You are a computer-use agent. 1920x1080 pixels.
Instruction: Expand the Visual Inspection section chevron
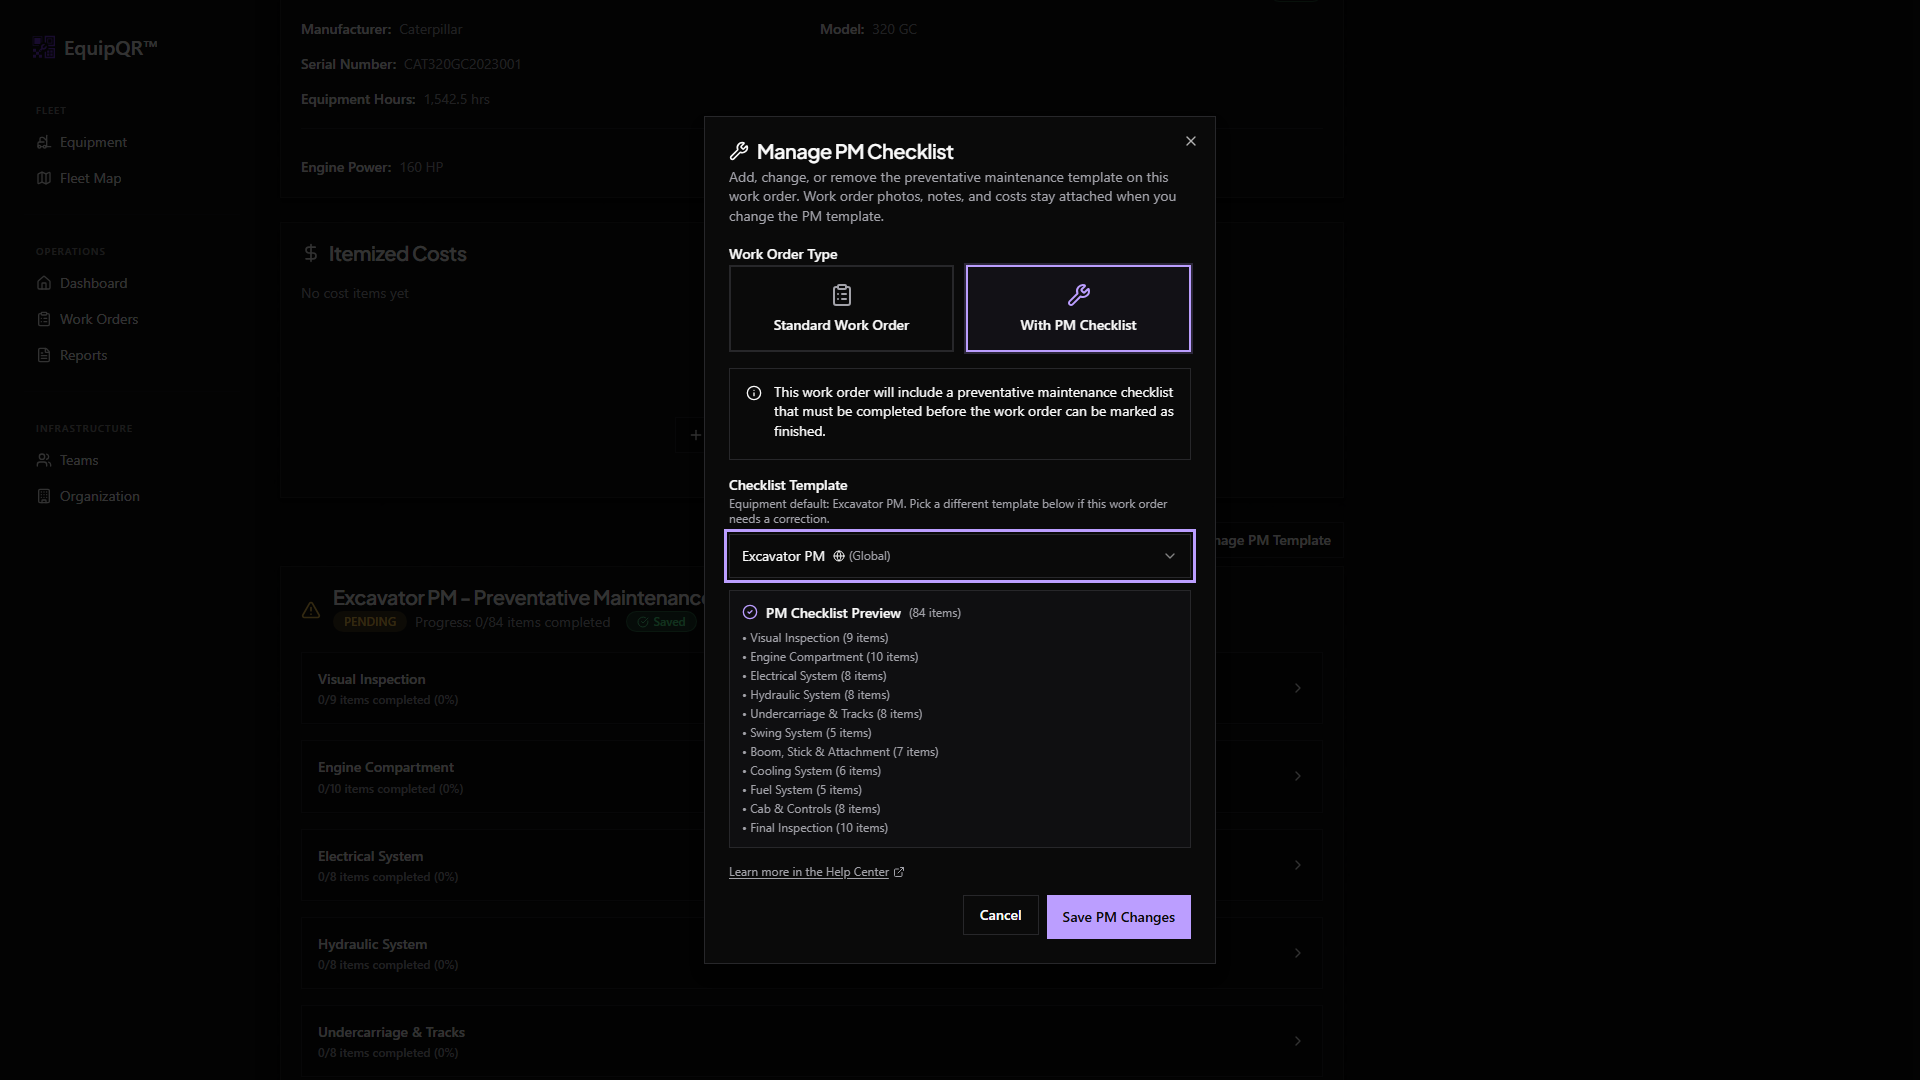[1297, 688]
